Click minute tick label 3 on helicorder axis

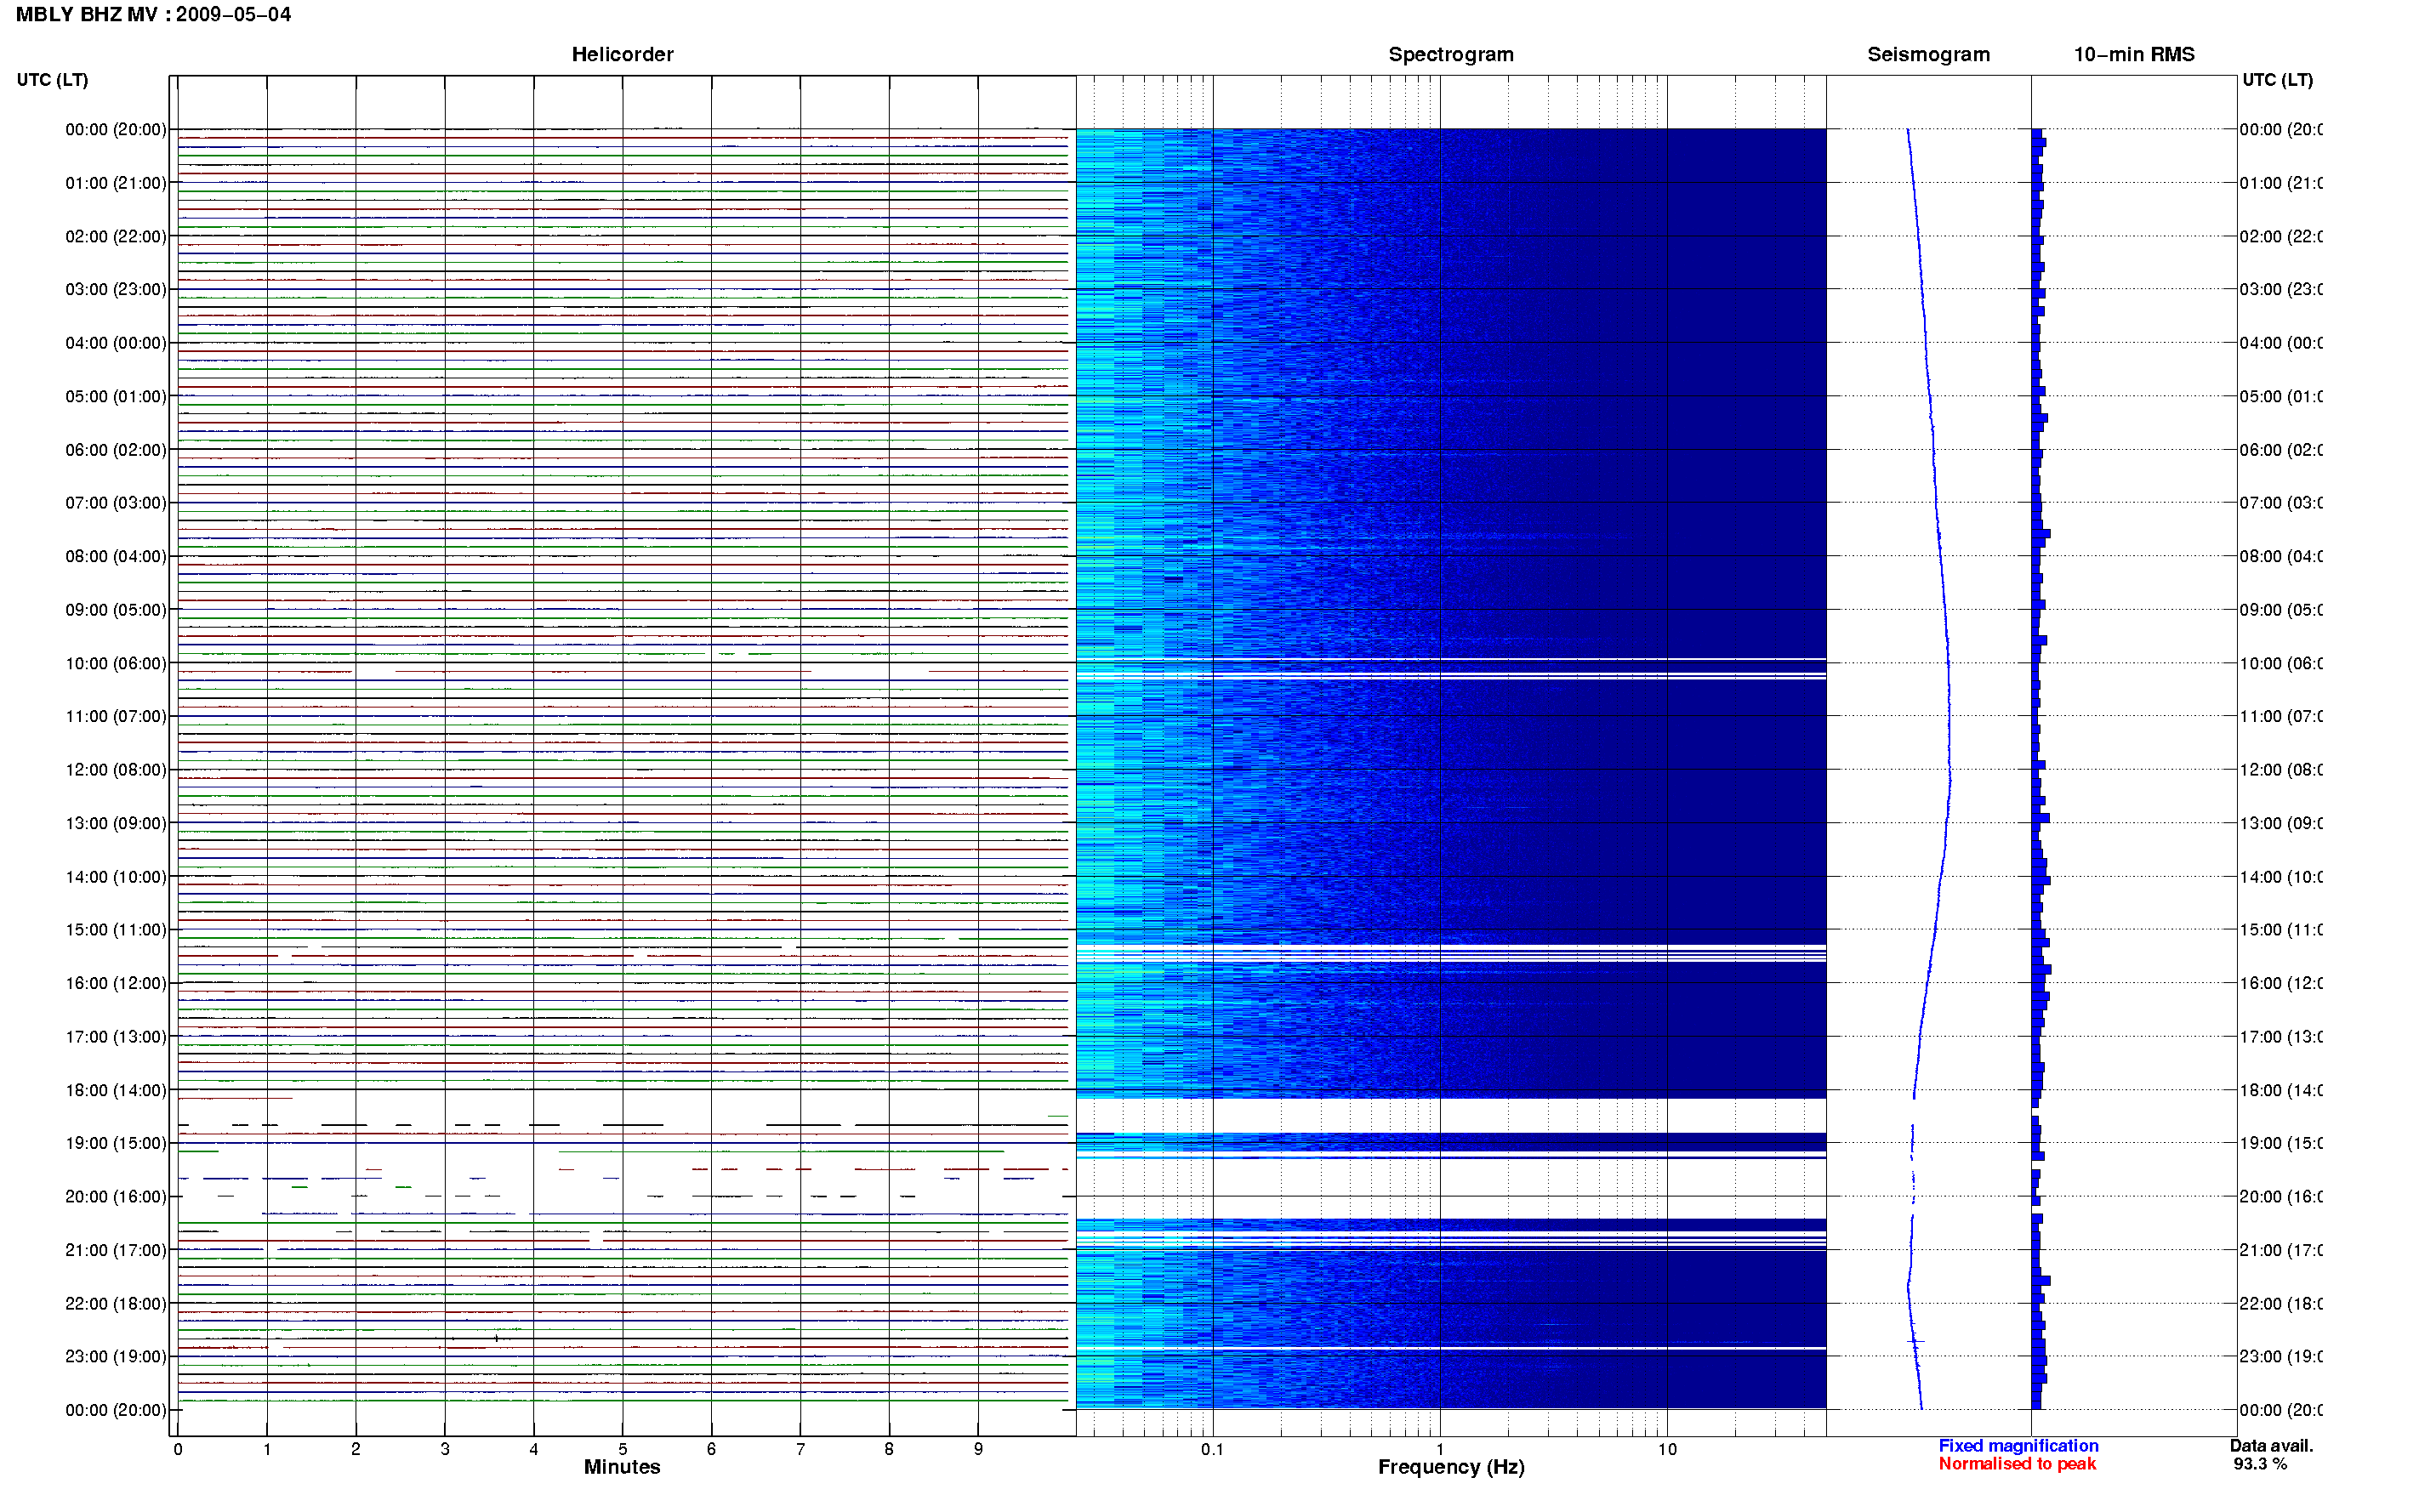tap(445, 1449)
